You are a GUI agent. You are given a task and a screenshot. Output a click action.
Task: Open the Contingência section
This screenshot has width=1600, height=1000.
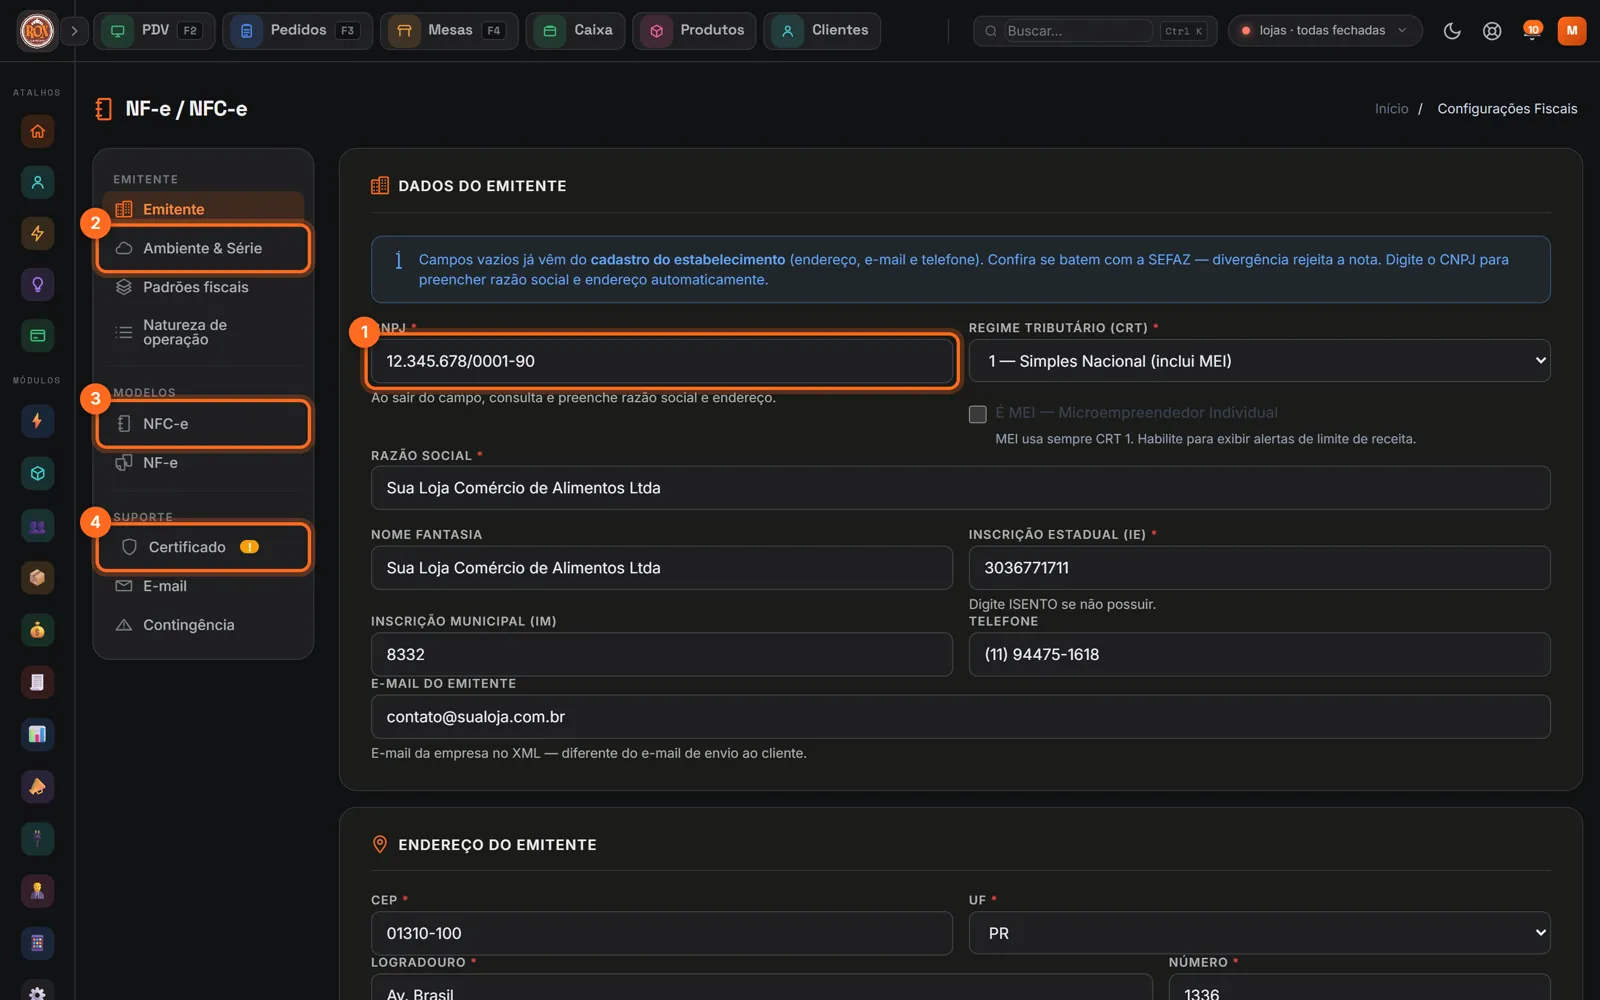click(x=203, y=625)
